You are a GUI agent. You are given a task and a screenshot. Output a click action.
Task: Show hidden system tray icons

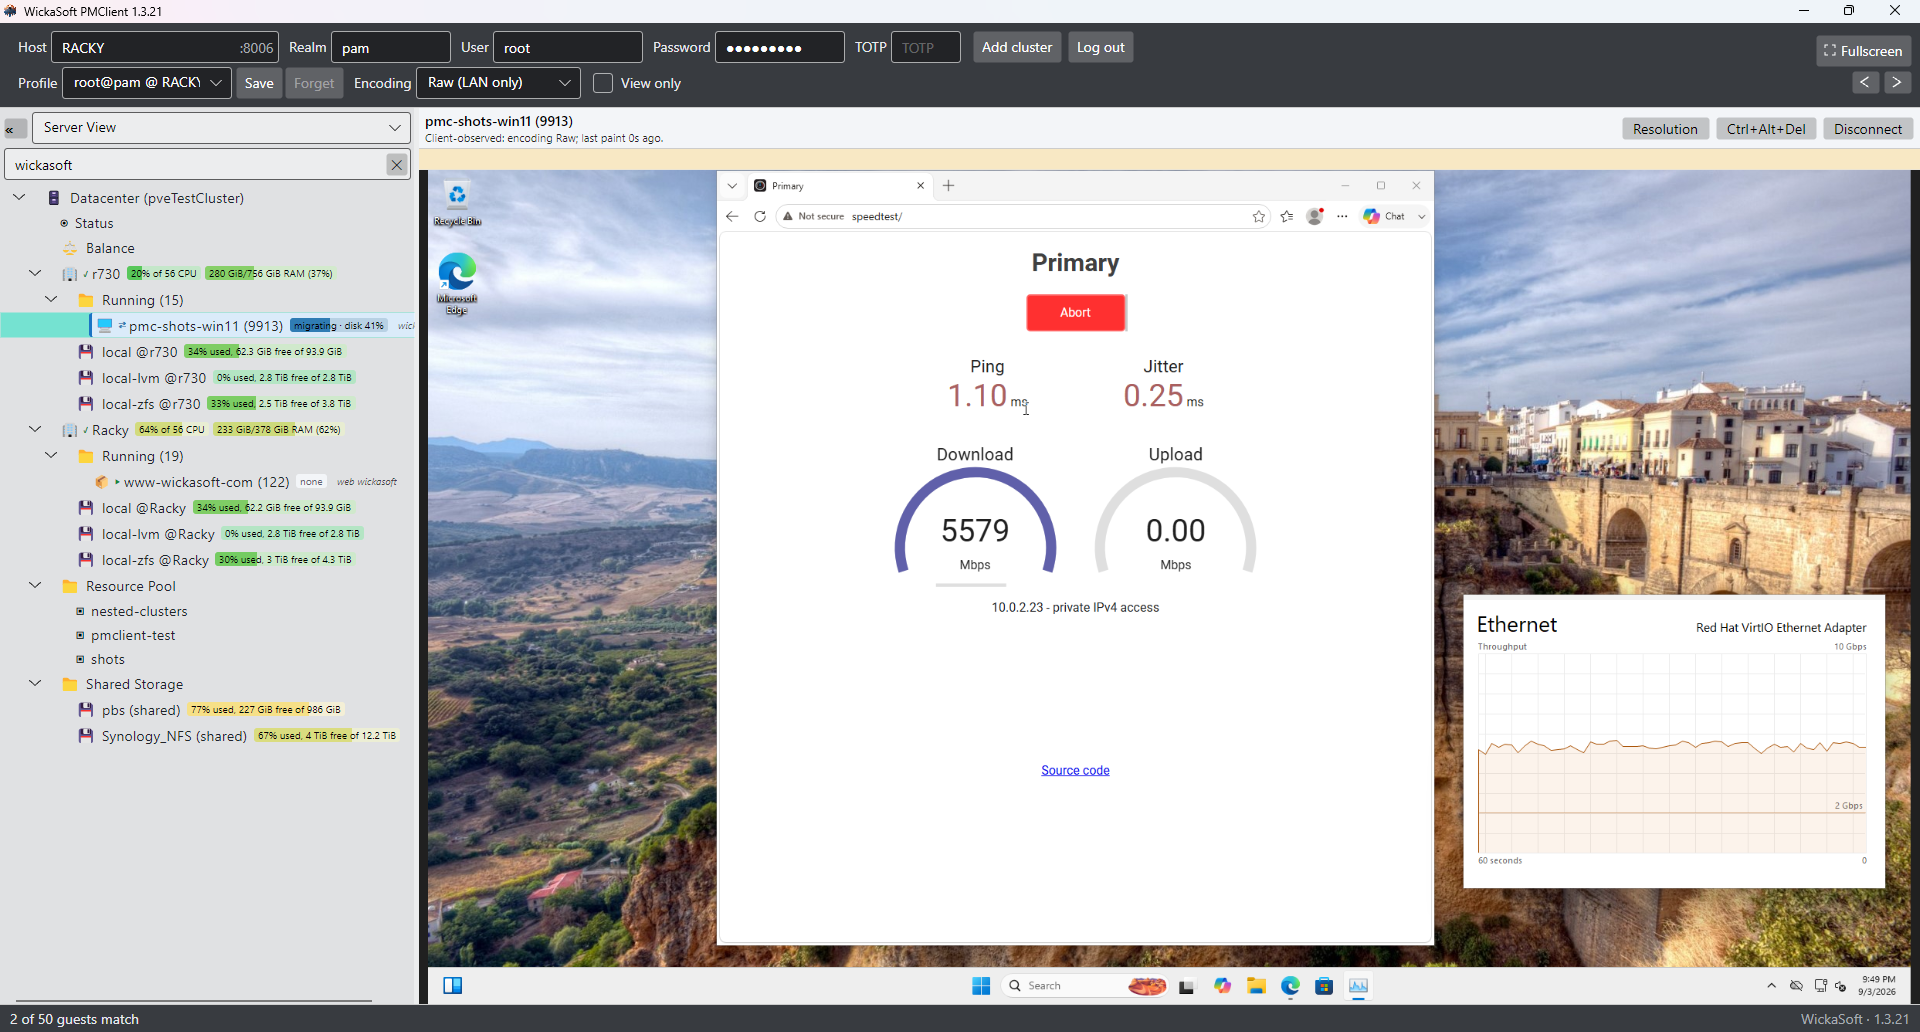point(1772,986)
